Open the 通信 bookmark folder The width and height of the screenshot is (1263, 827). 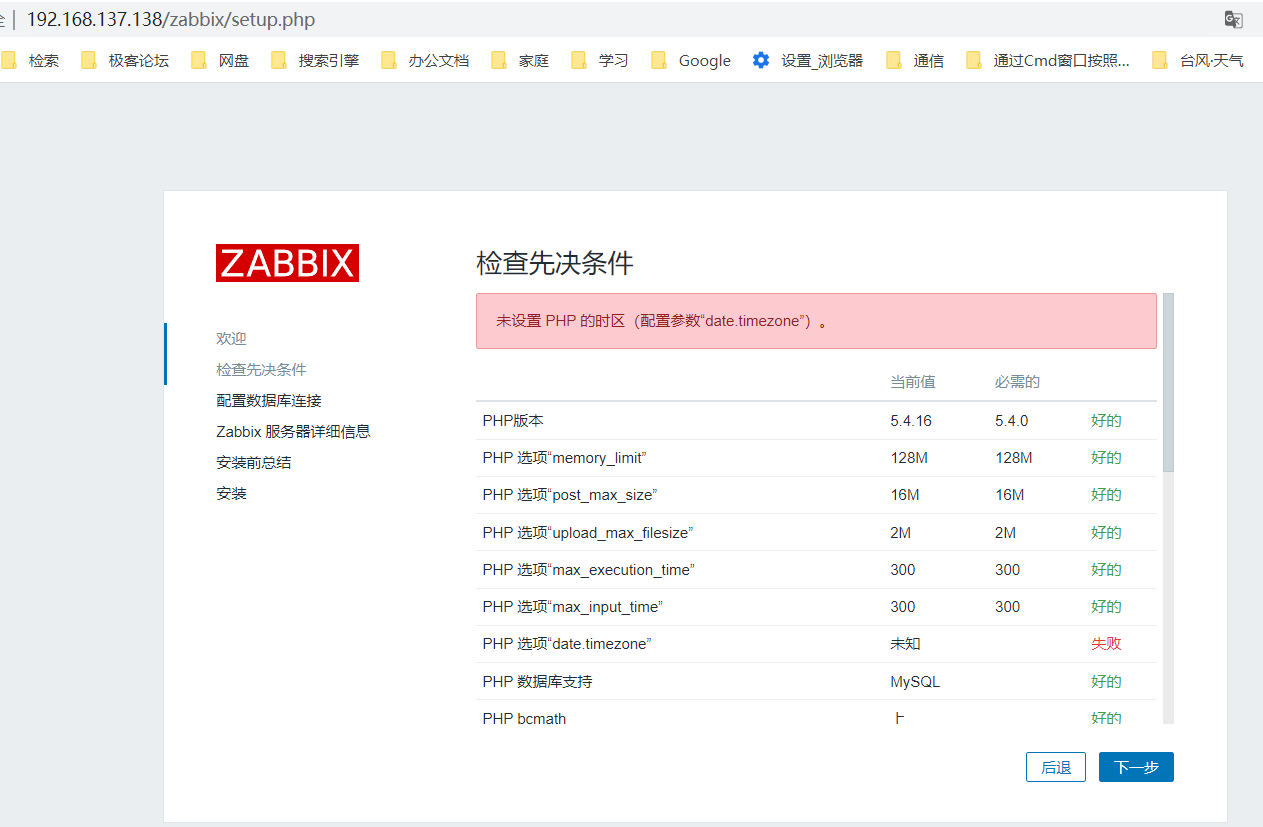click(x=915, y=60)
